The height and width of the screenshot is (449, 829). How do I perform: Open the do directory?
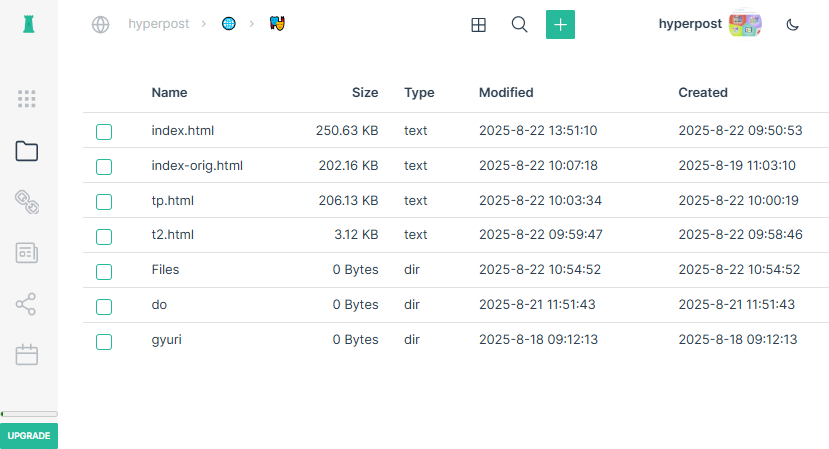click(159, 305)
